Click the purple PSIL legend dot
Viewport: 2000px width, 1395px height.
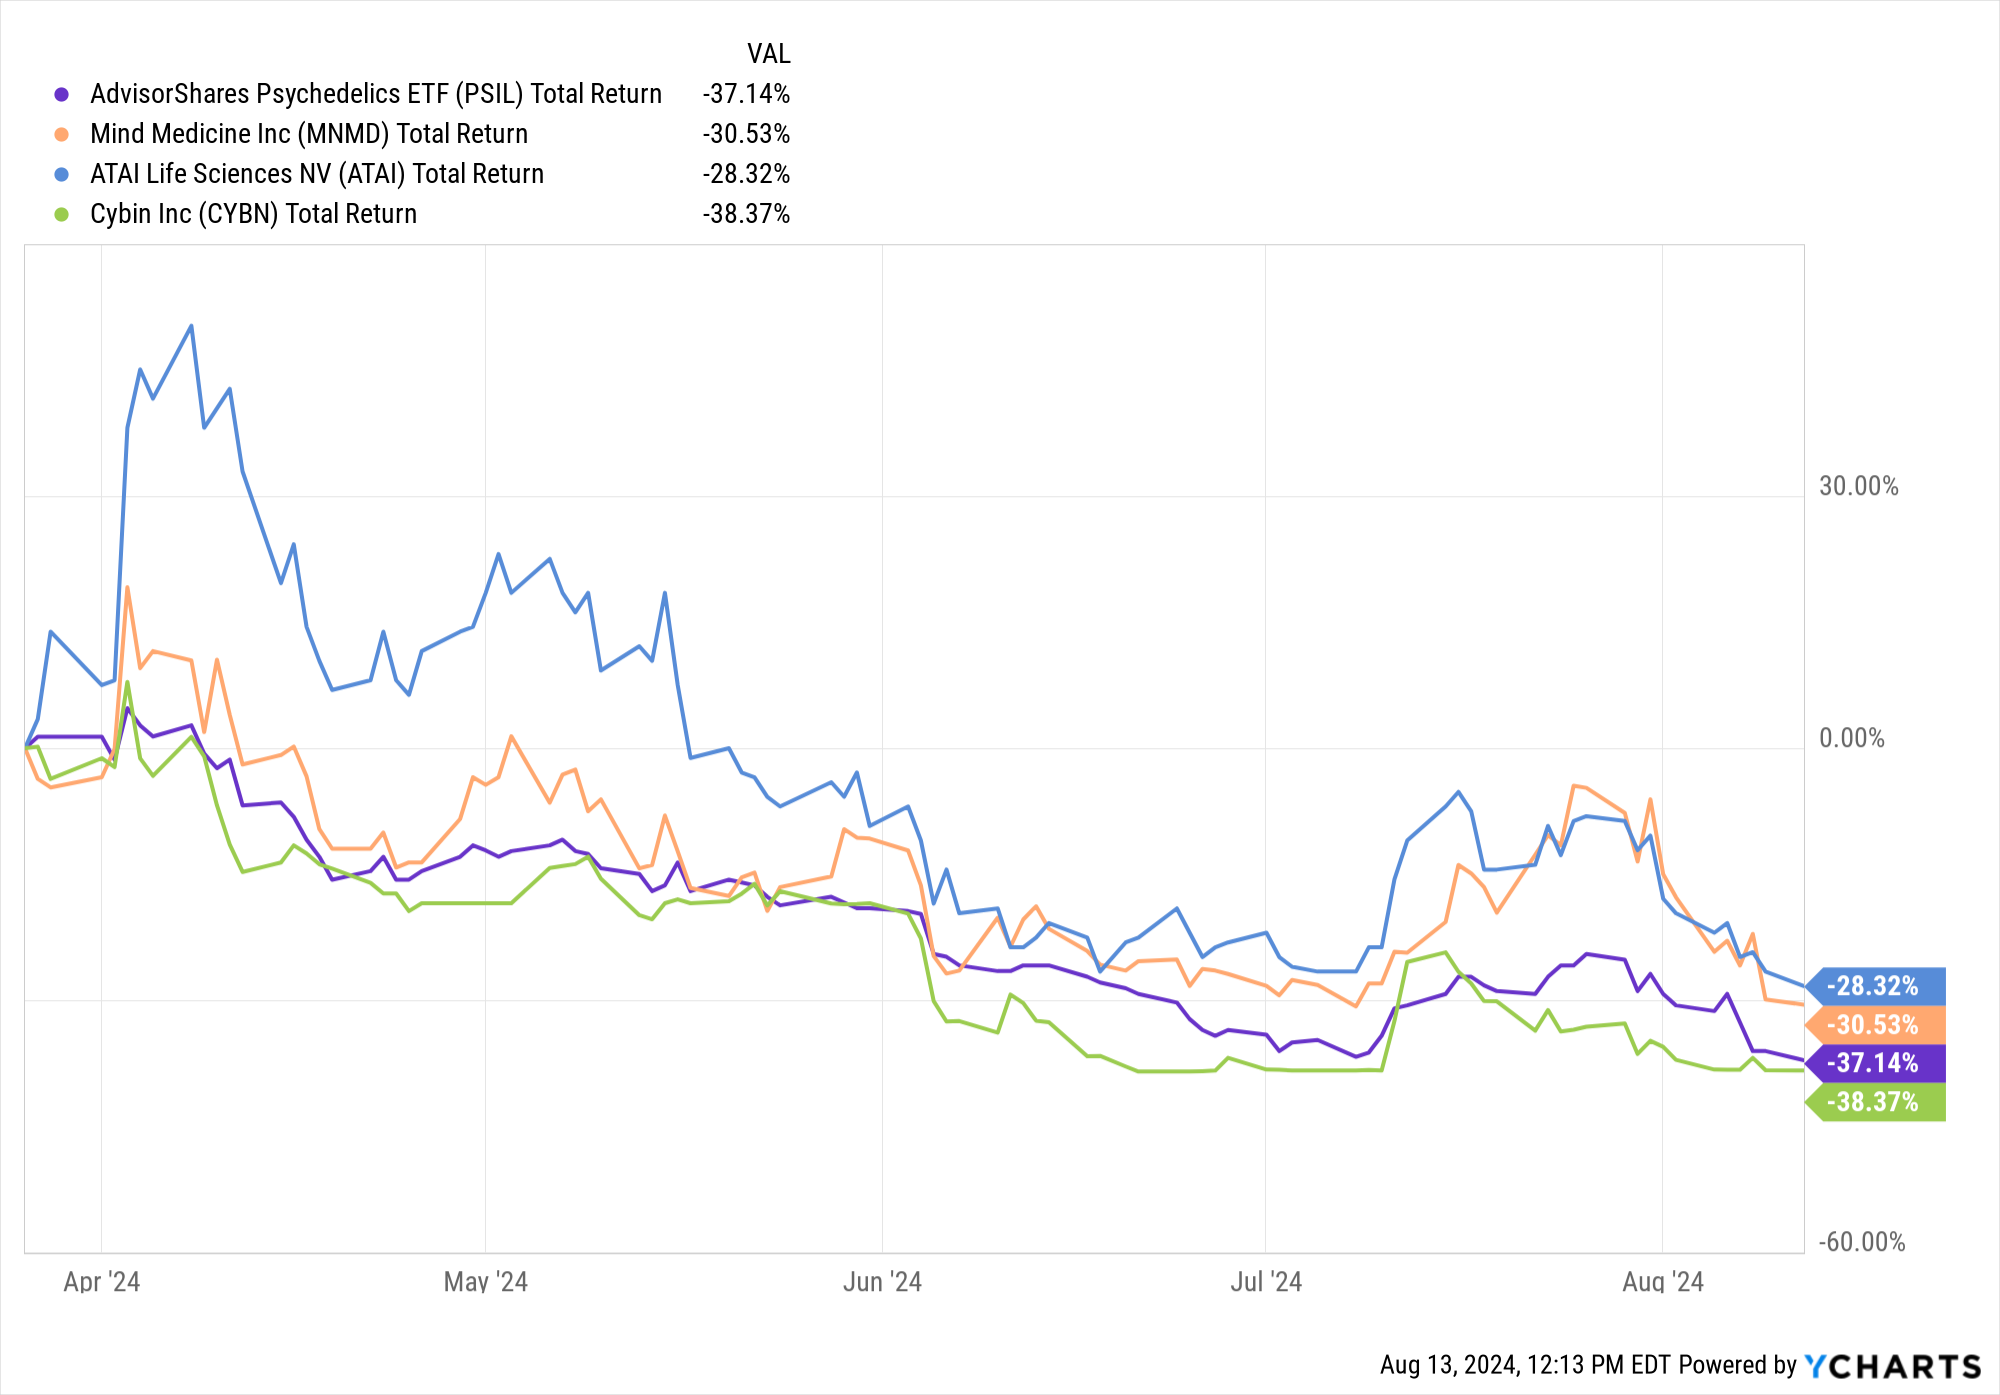click(62, 94)
